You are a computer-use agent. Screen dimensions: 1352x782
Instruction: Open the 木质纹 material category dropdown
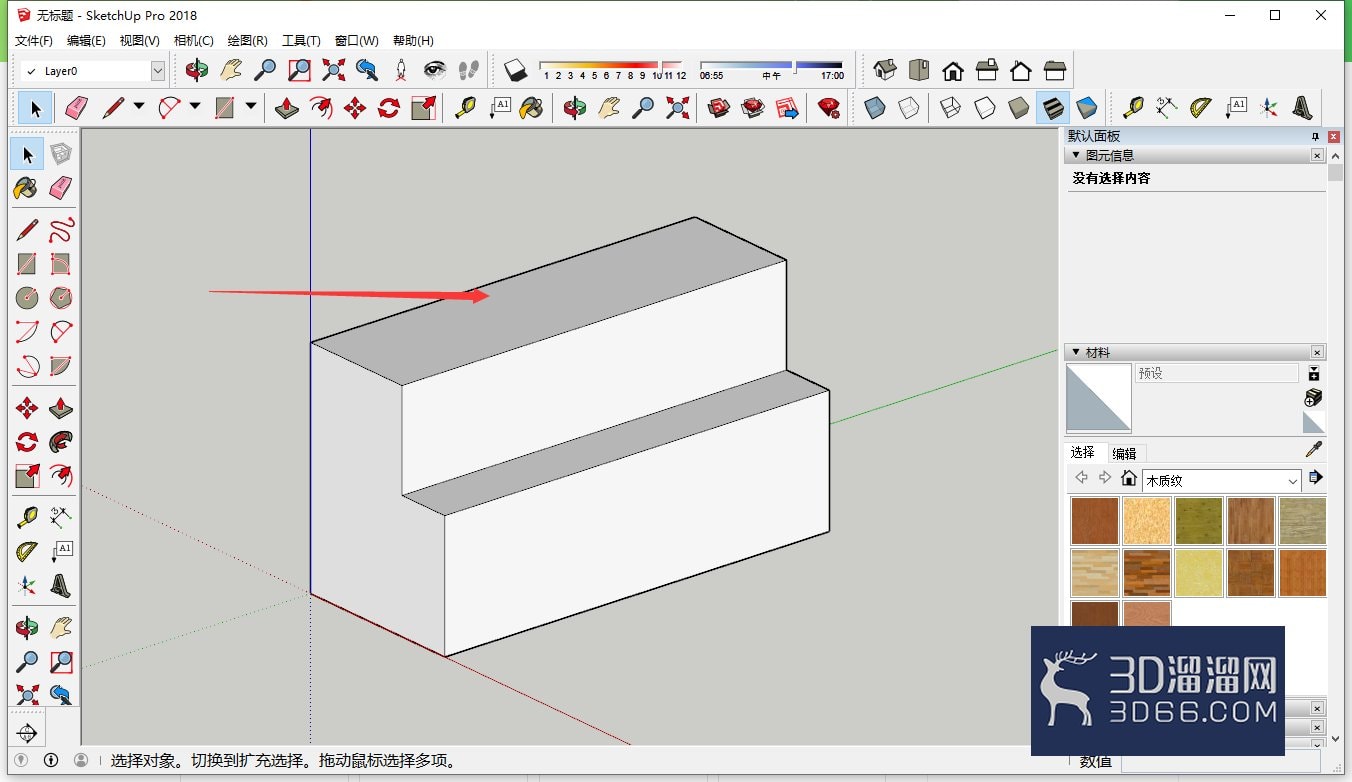tap(1221, 481)
